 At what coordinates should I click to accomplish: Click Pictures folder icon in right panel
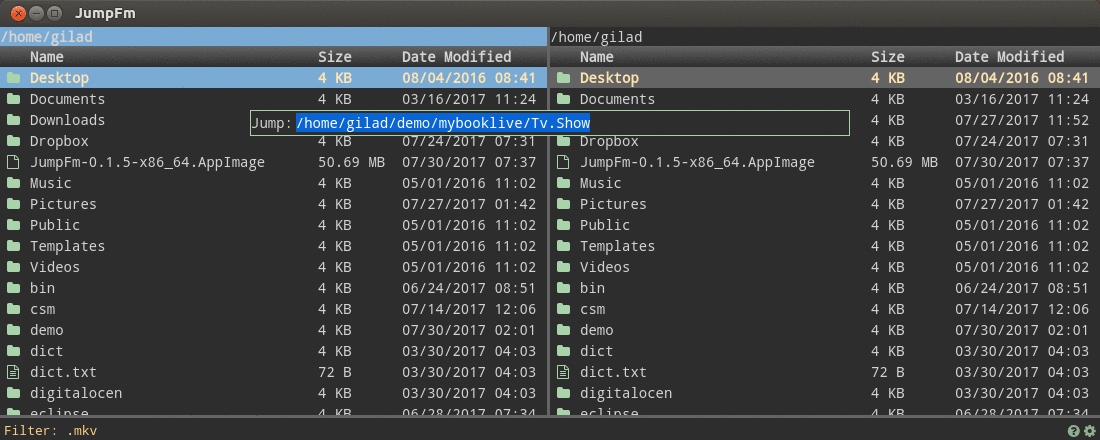[x=563, y=204]
